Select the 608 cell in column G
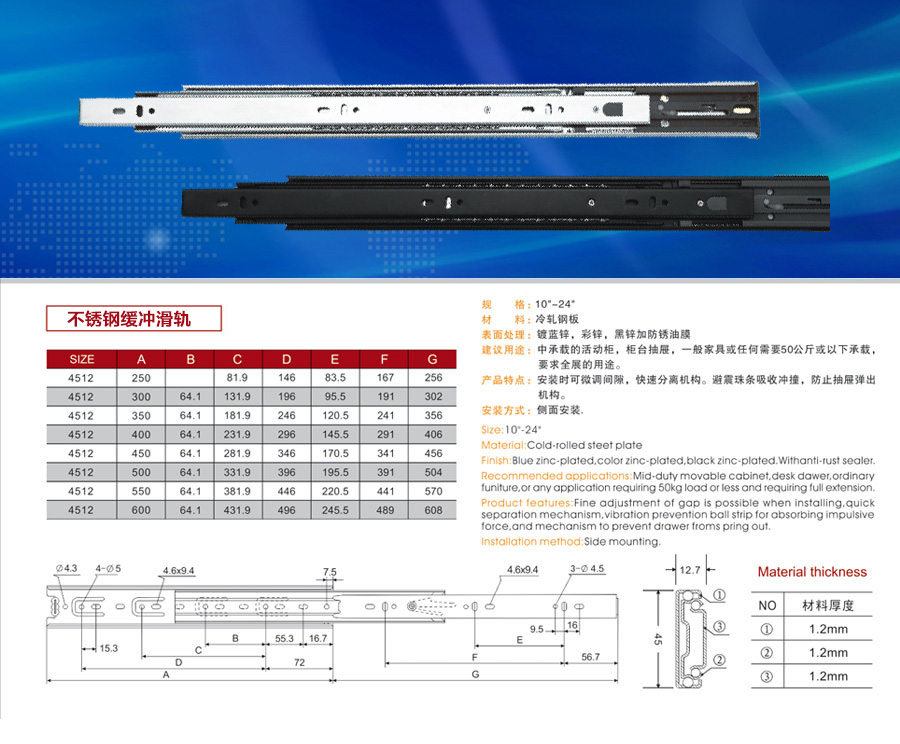 (x=432, y=510)
